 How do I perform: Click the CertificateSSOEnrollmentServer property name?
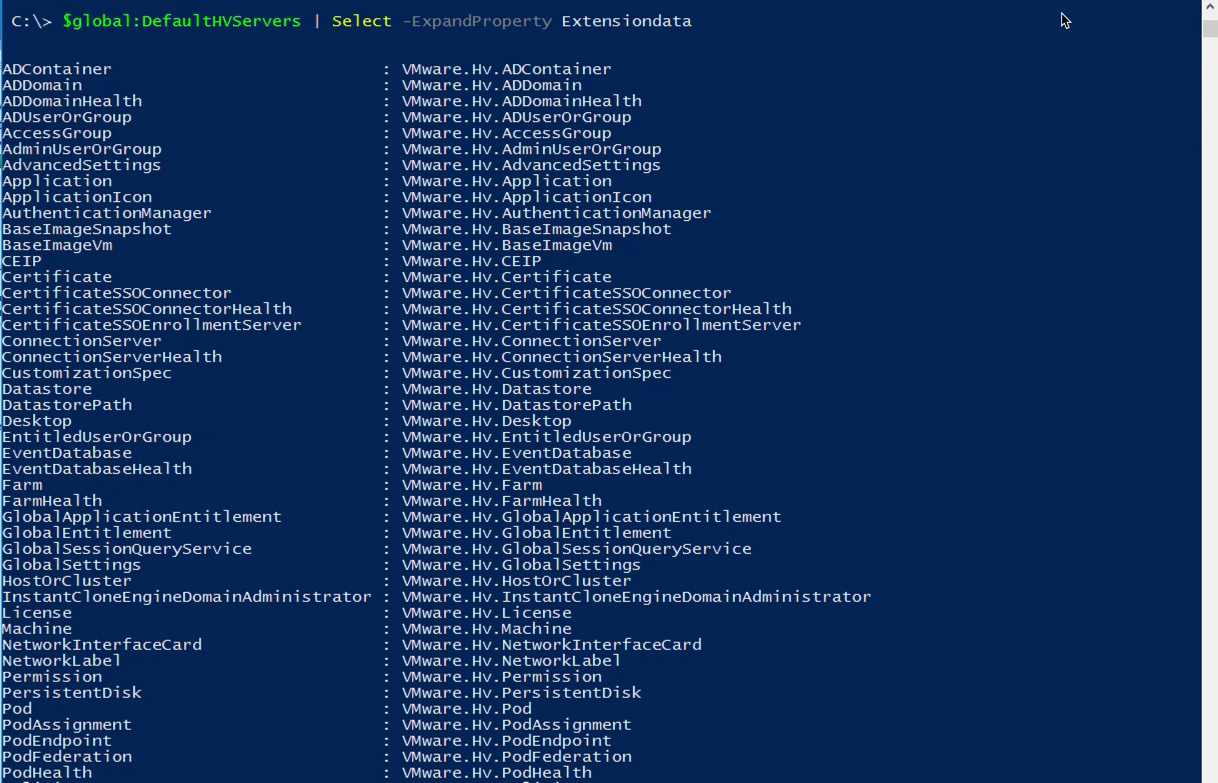coord(152,325)
